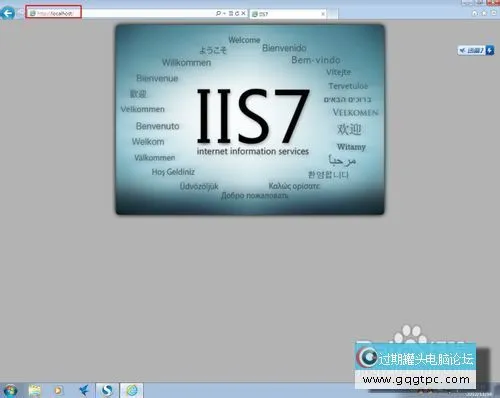Click the compatibility view icon
Image resolution: width=500 pixels, height=398 pixels.
pos(231,13)
